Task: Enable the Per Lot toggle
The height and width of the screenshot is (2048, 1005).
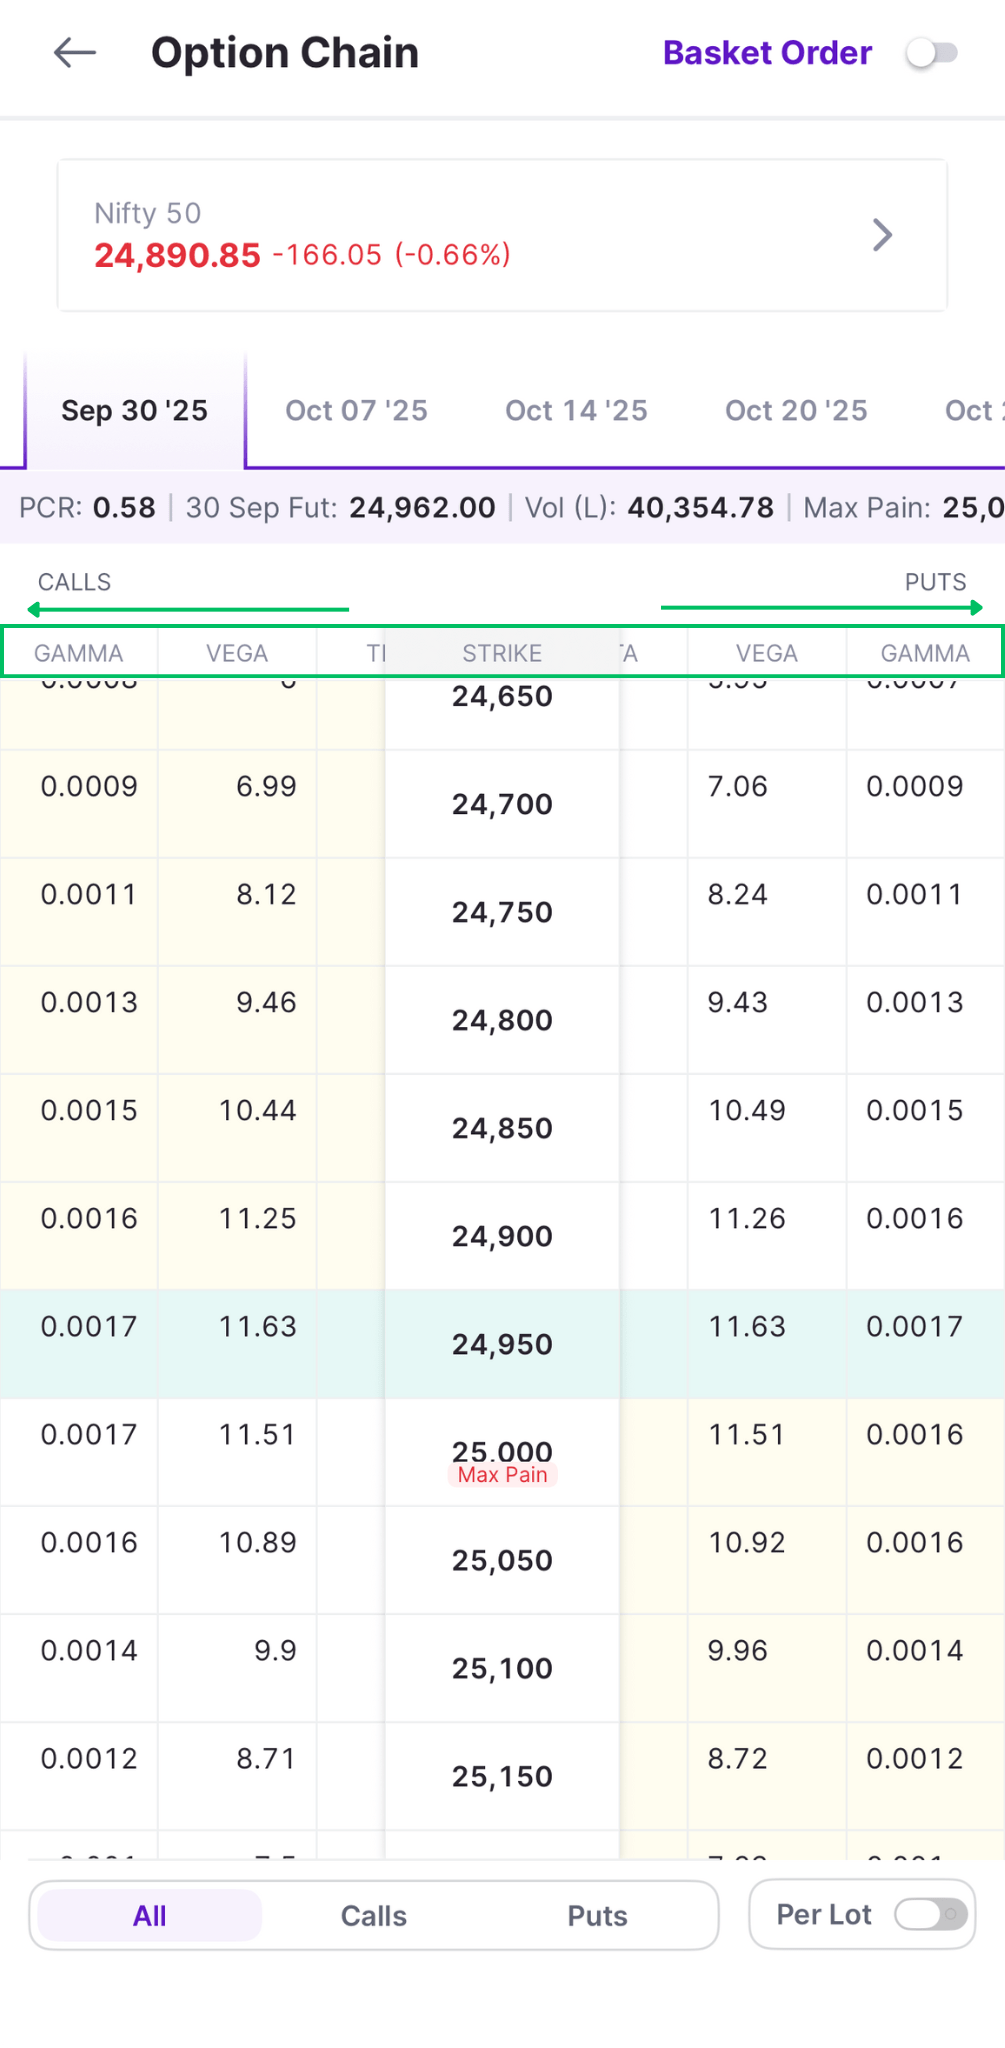Action: (x=930, y=1914)
